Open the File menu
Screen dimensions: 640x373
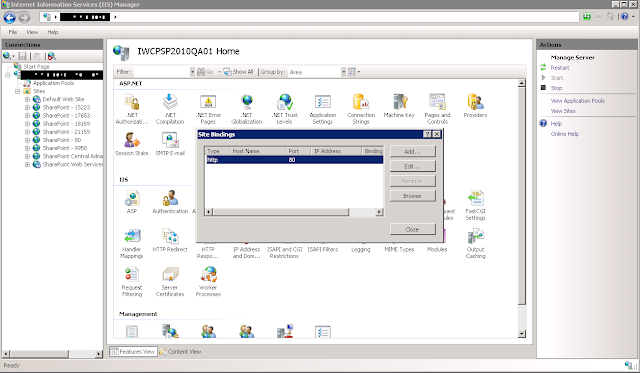(13, 32)
